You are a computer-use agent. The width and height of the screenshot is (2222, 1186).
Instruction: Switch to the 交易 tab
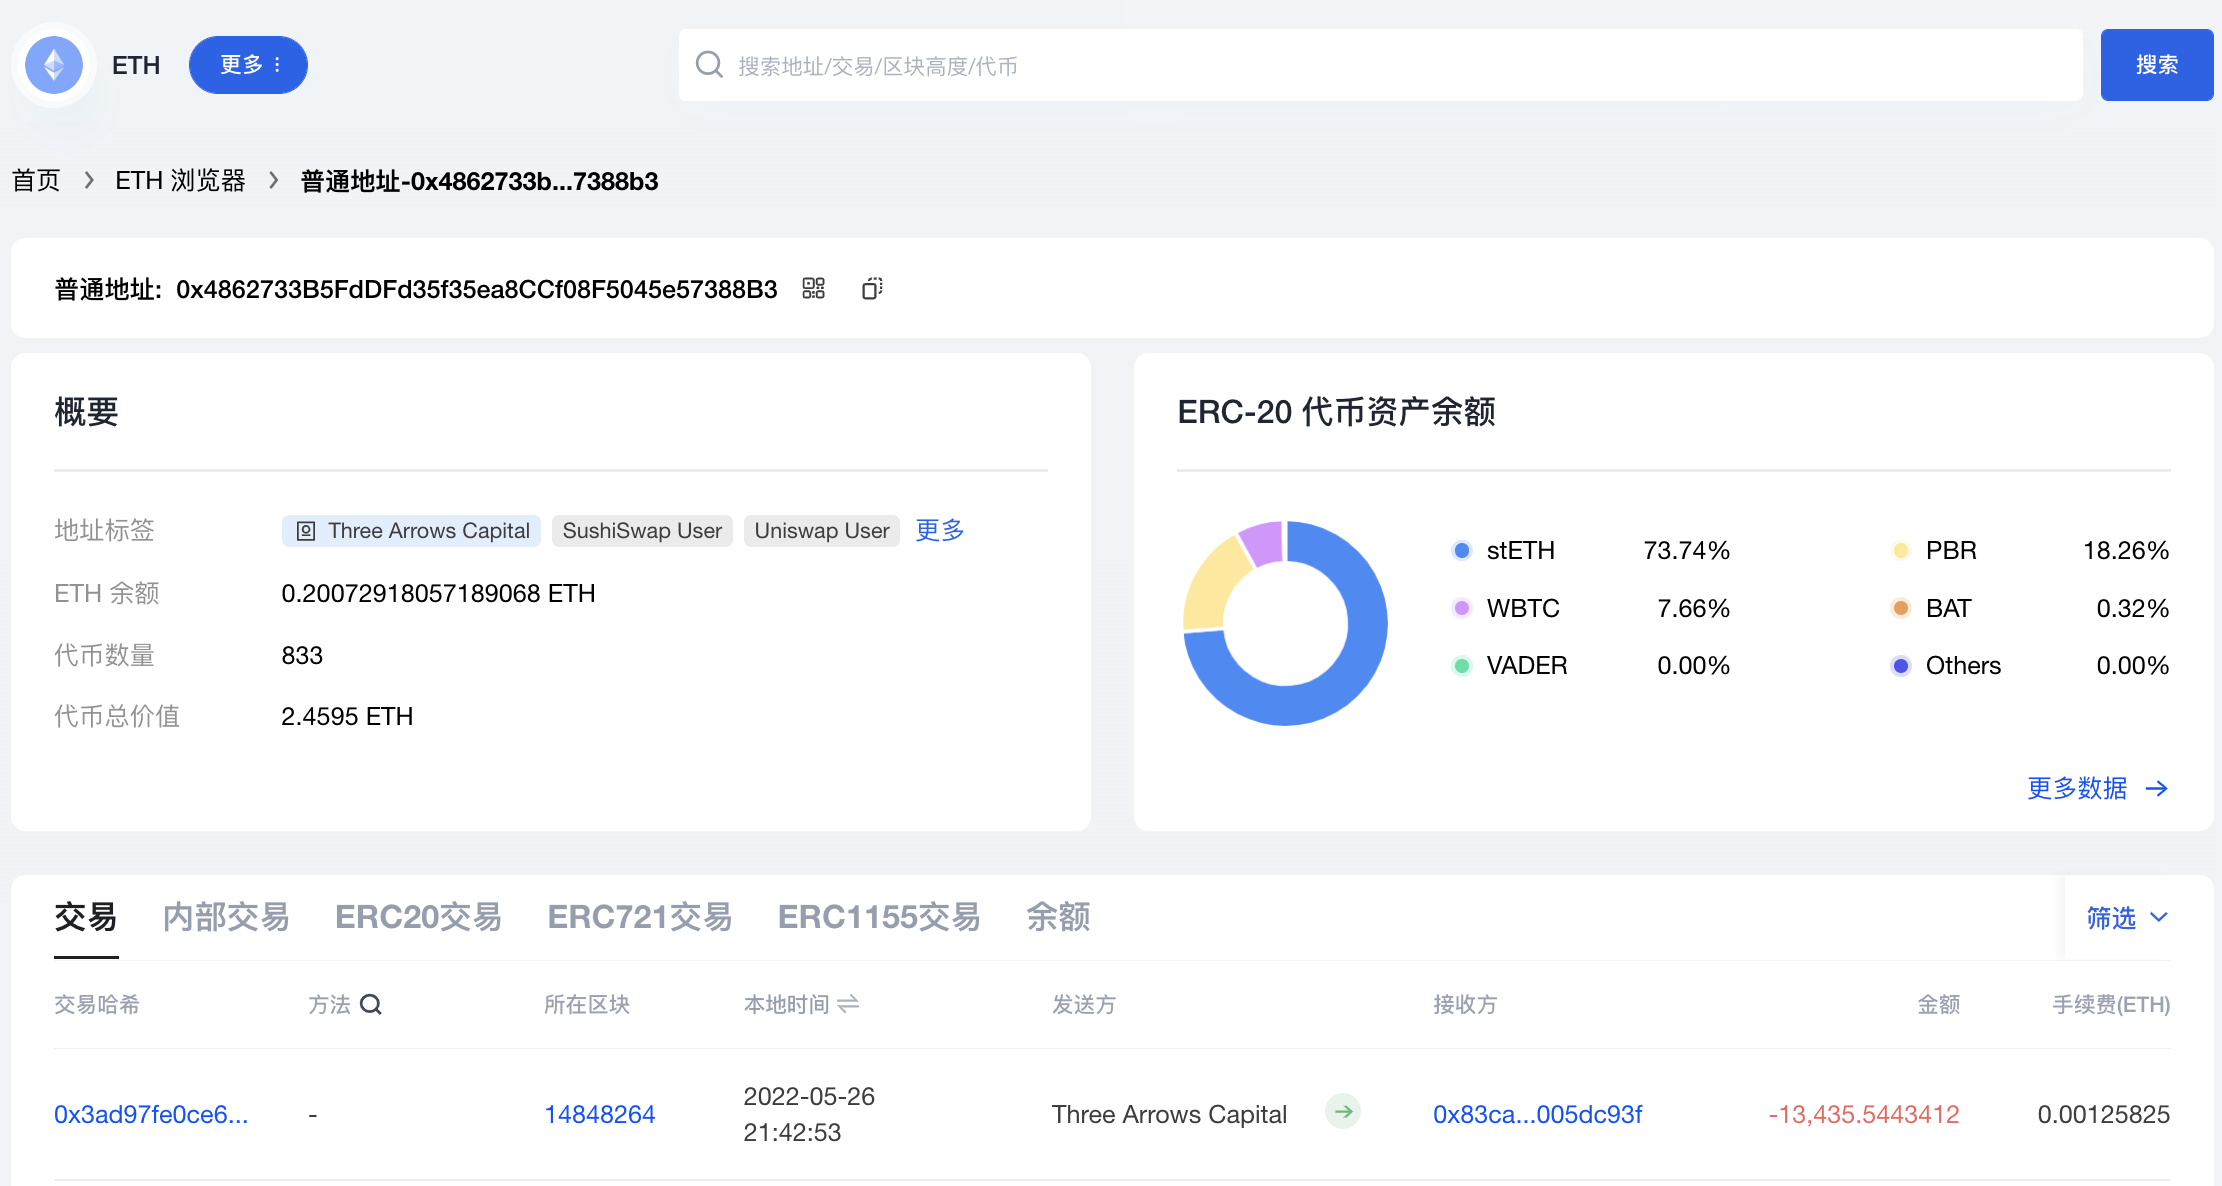pos(86,917)
